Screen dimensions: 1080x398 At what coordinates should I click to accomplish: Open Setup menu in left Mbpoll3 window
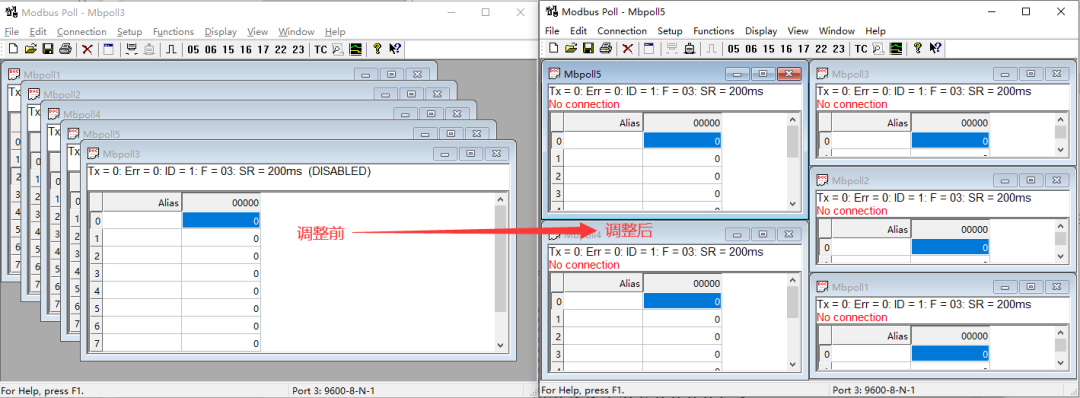tap(129, 32)
